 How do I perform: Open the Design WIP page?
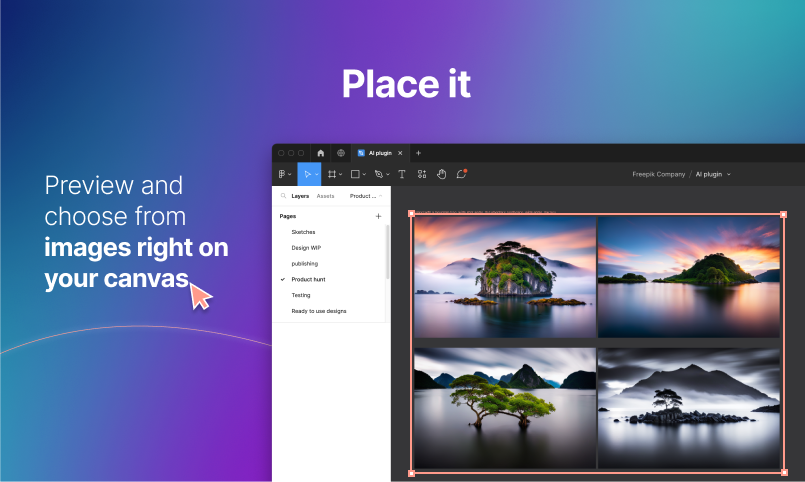[306, 248]
